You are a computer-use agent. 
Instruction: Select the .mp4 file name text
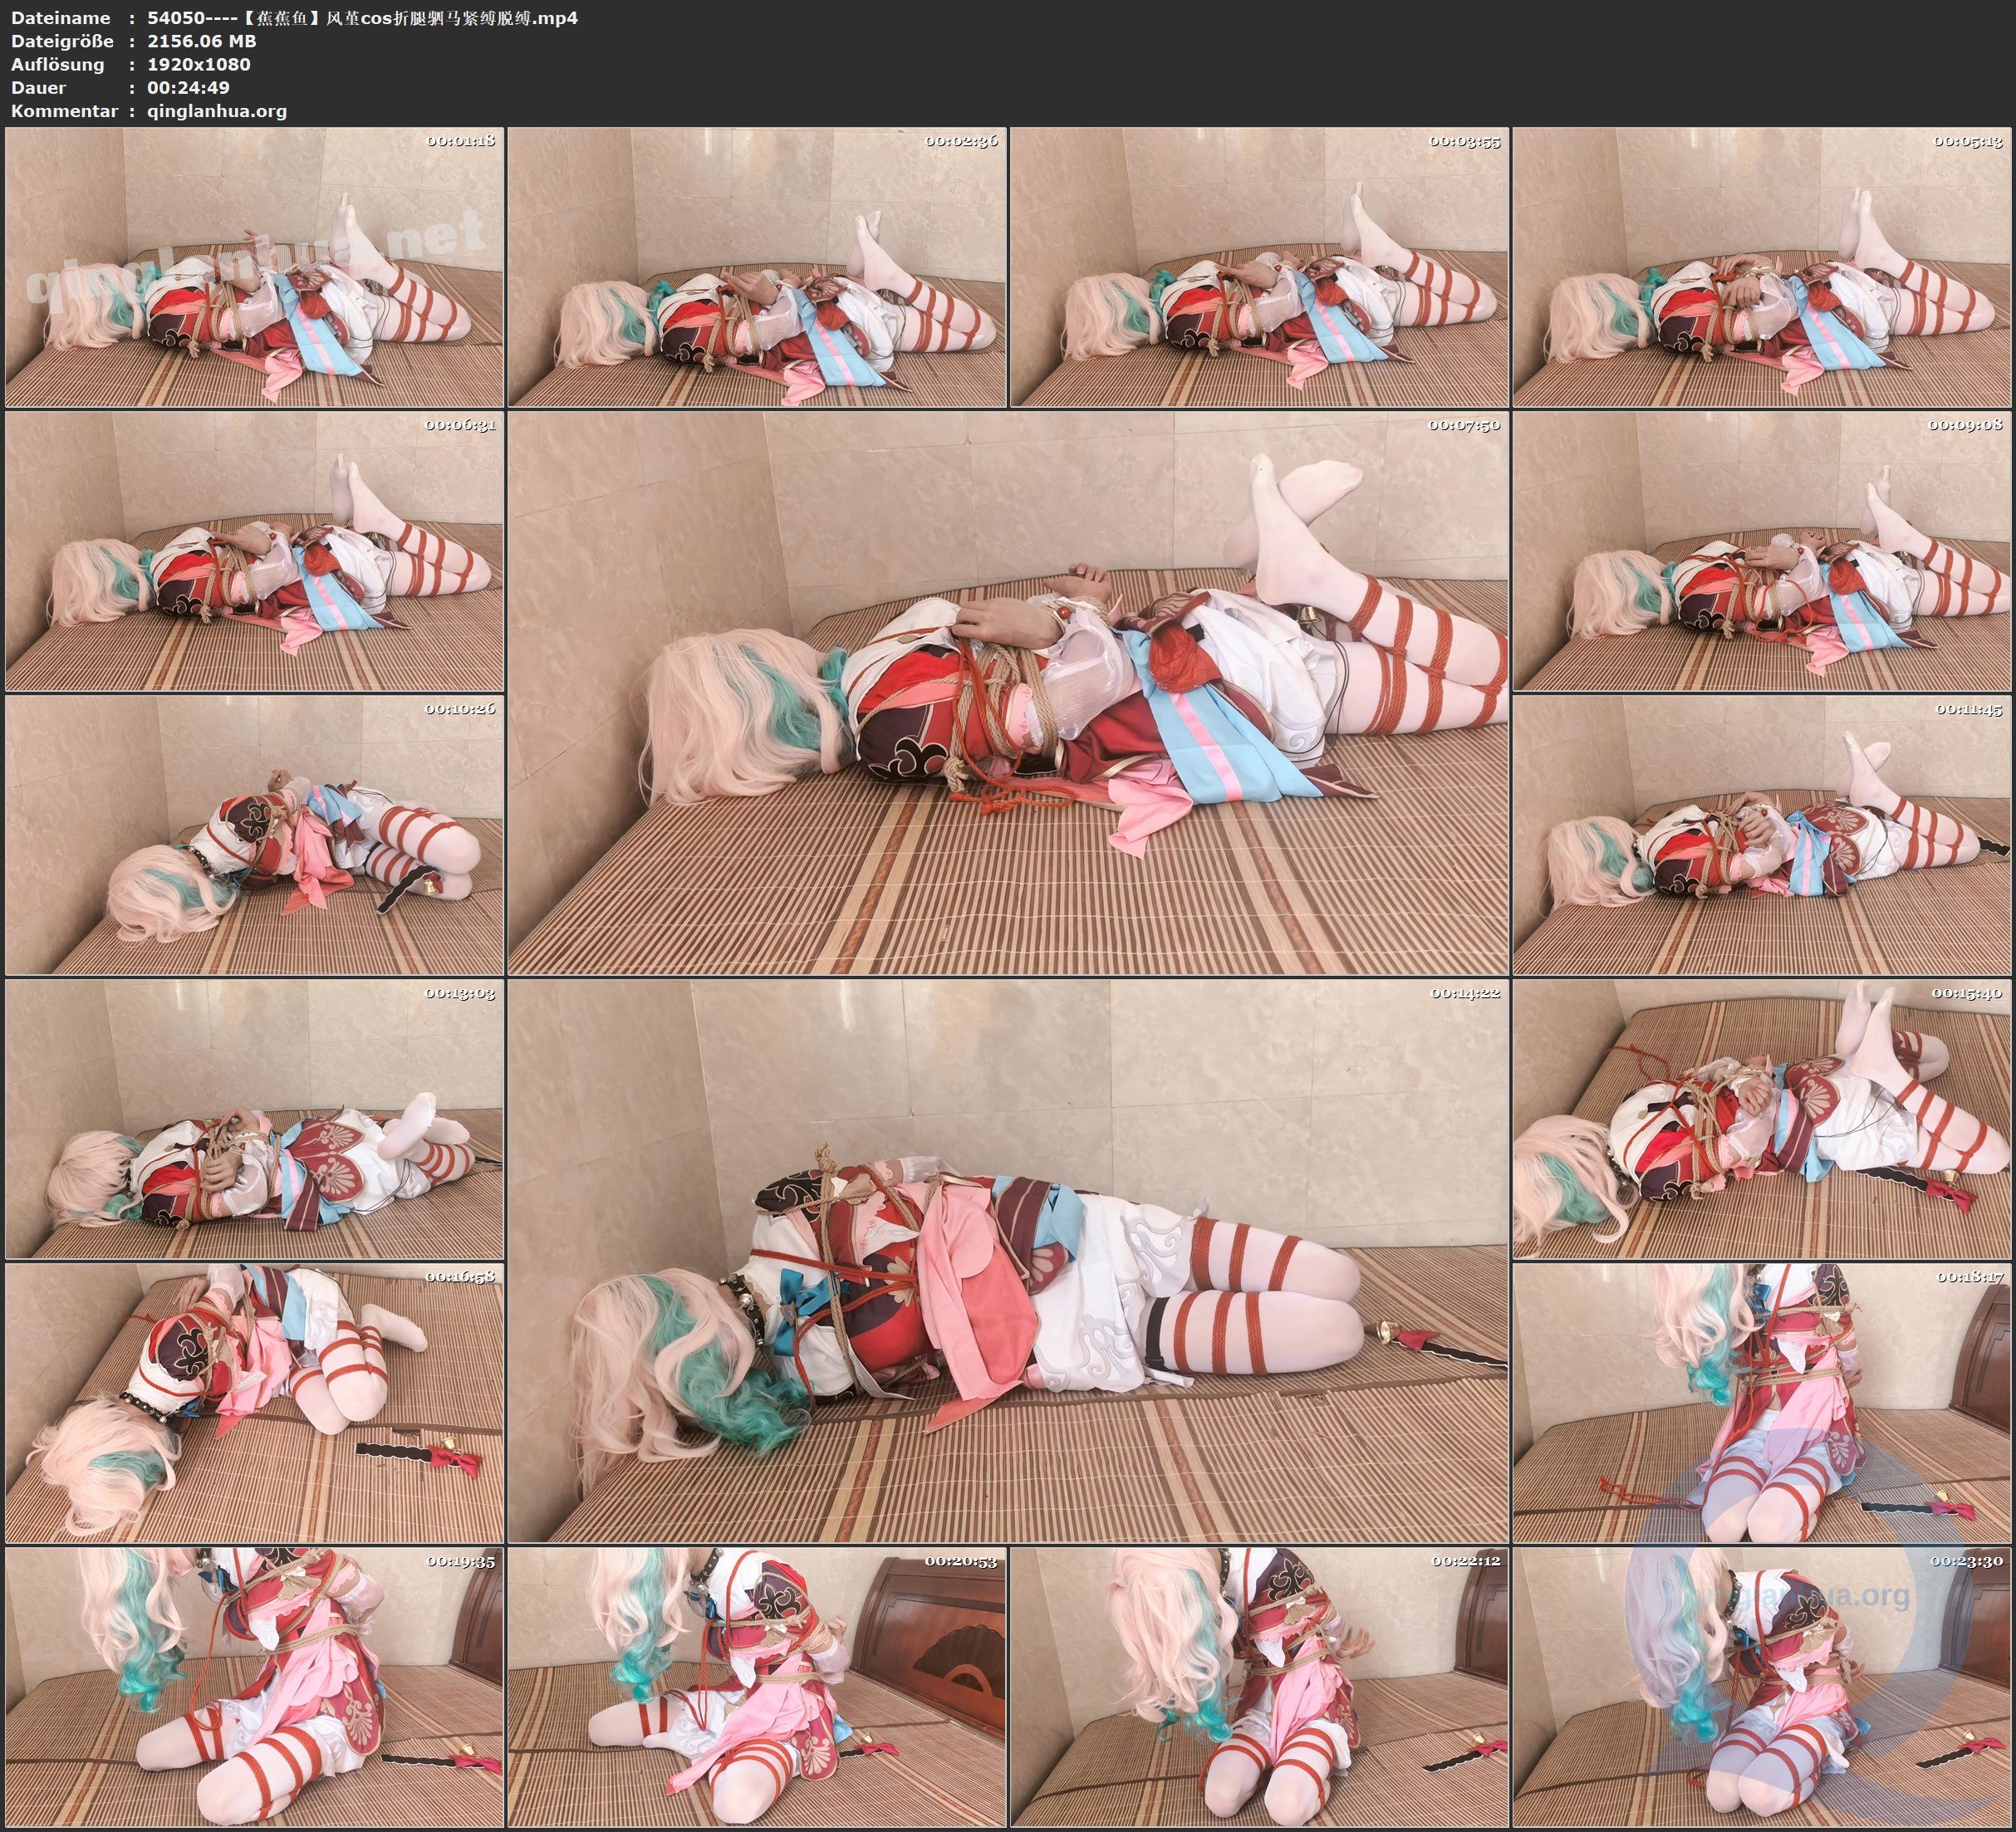tap(362, 18)
